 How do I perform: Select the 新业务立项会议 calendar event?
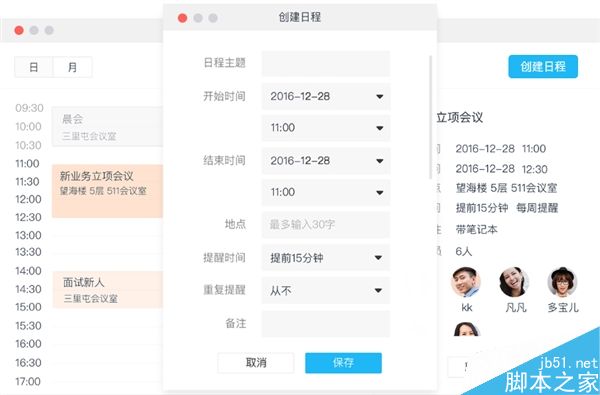point(108,191)
